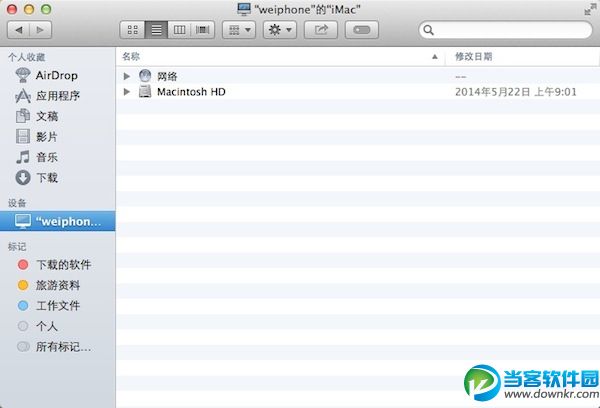Click the date 2014年5月22日 上午9:01
This screenshot has width=600, height=408.
pos(515,92)
